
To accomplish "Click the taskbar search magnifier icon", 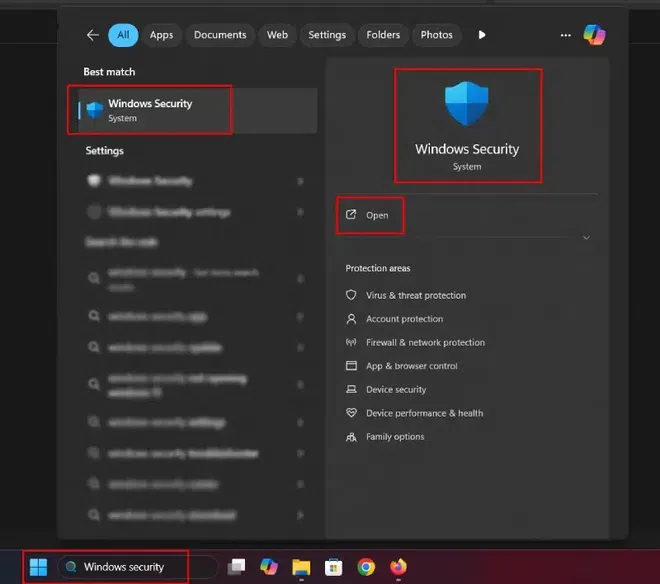I will (71, 567).
